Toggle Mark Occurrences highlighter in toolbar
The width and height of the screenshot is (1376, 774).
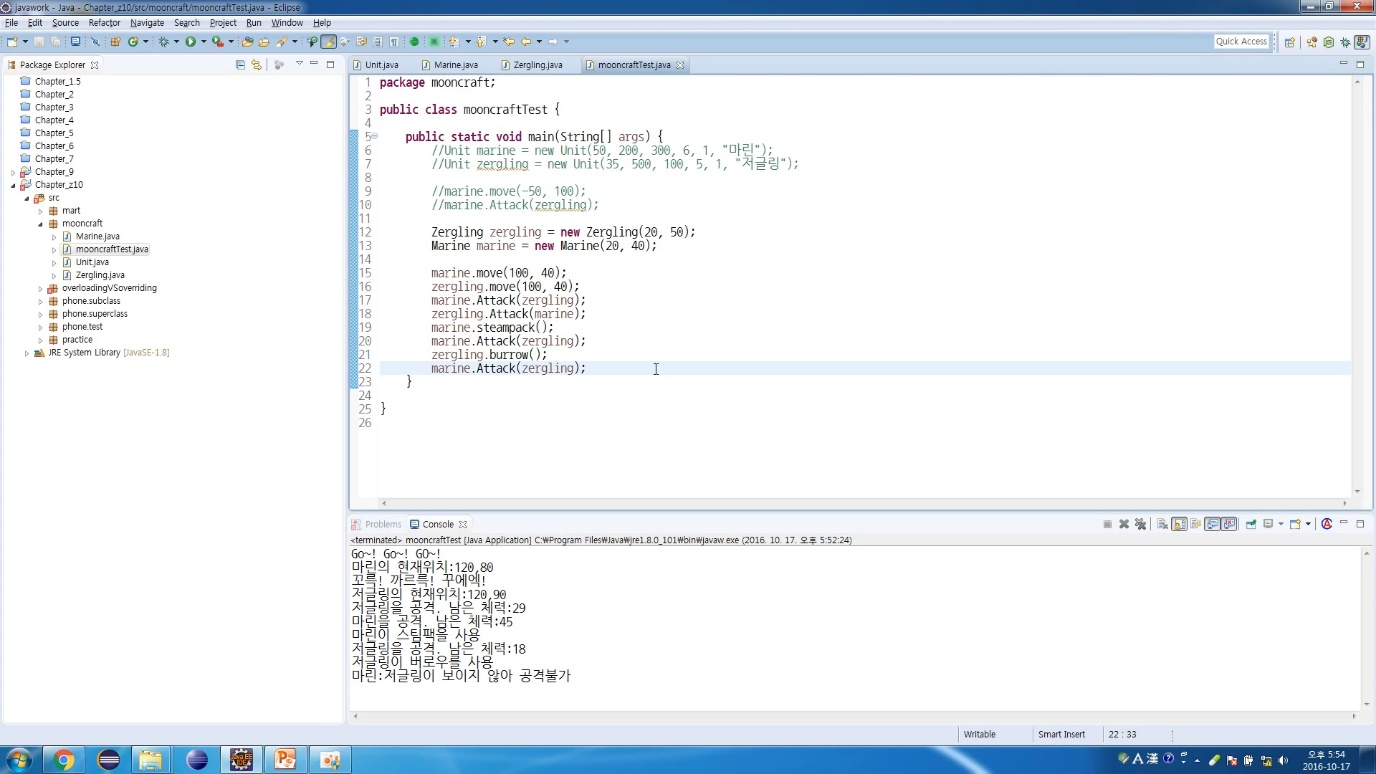[328, 42]
